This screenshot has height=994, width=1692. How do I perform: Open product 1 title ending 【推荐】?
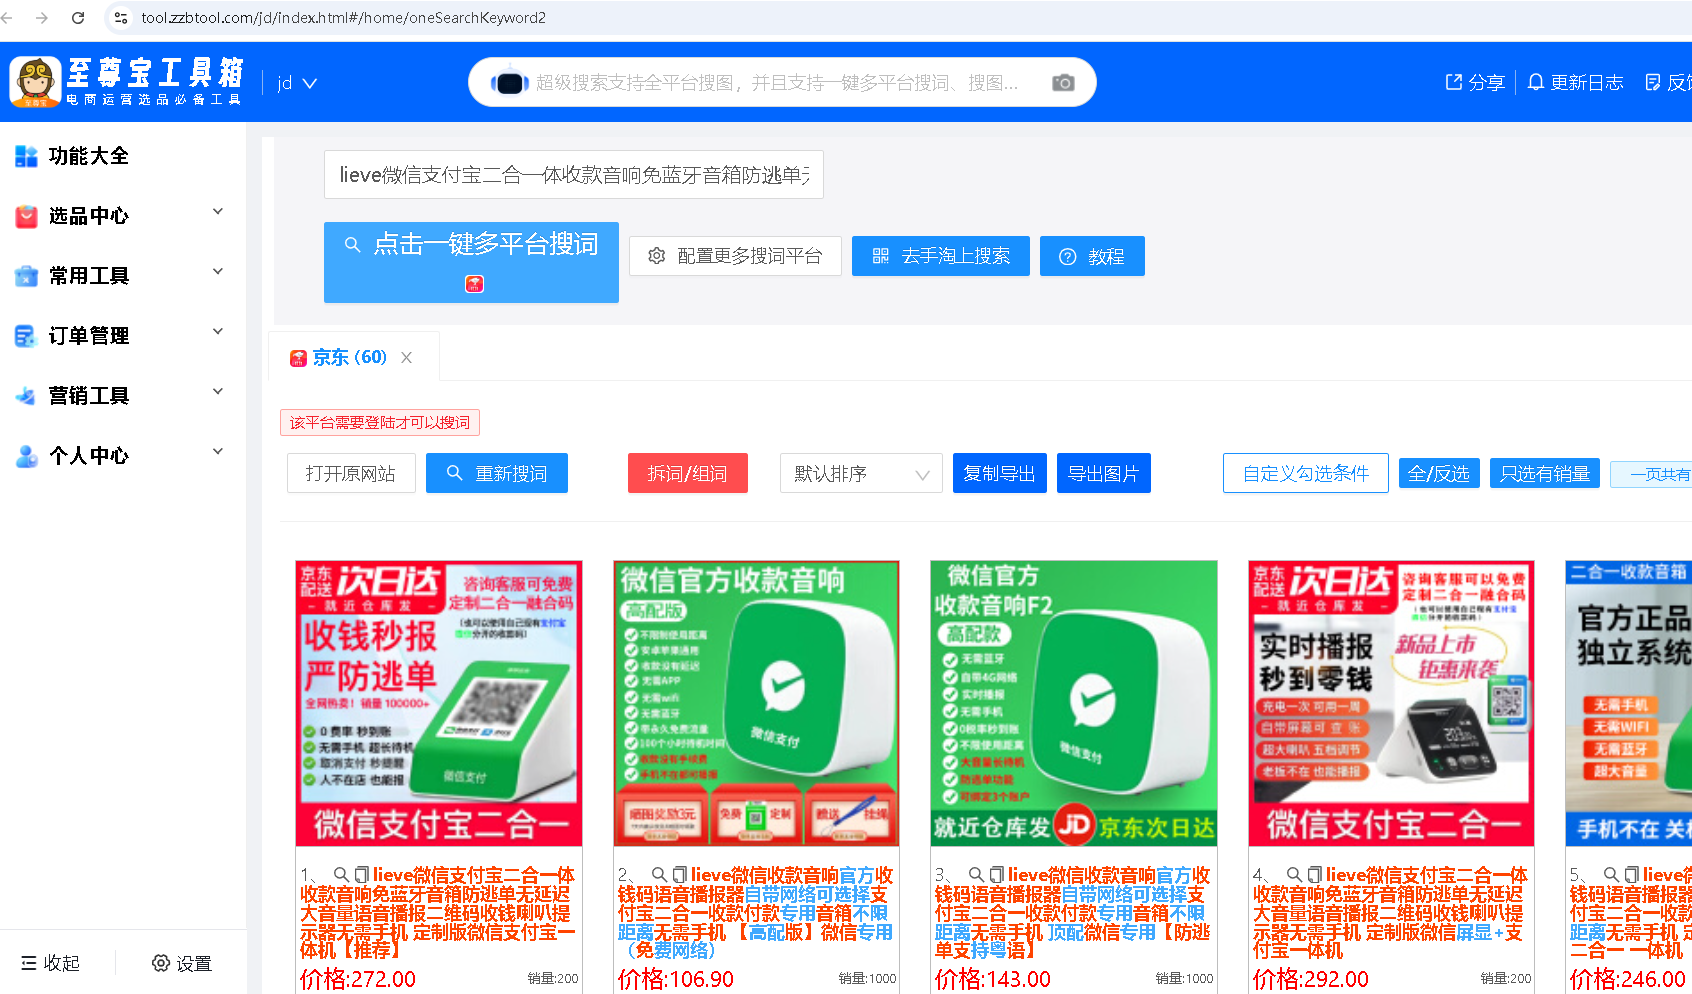coord(438,913)
